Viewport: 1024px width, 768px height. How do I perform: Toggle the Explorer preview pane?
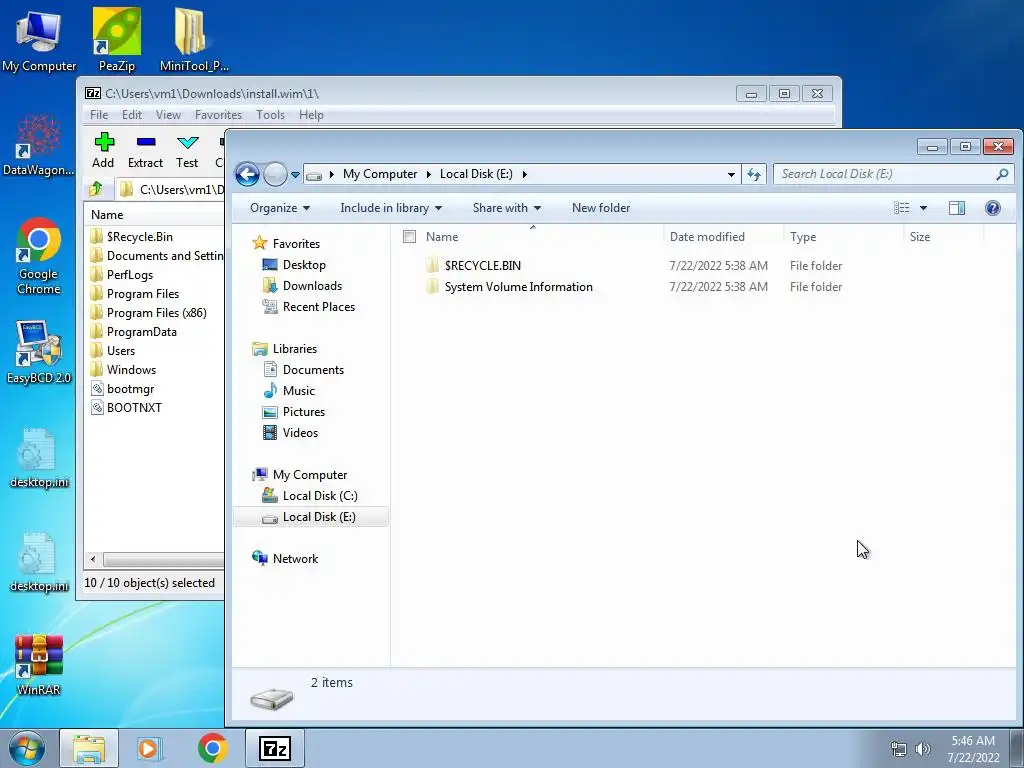pyautogui.click(x=957, y=208)
